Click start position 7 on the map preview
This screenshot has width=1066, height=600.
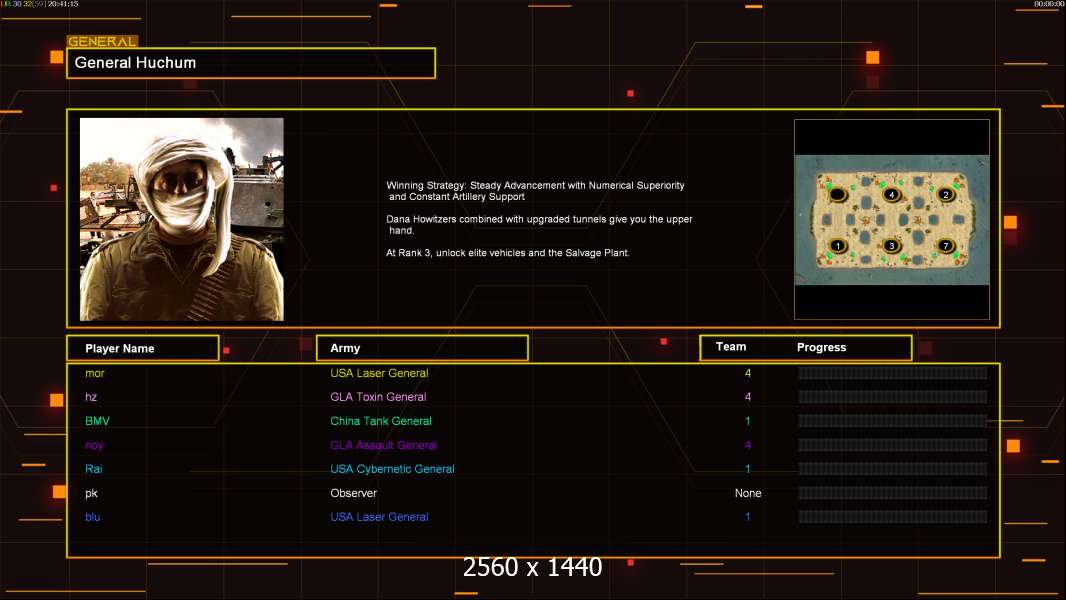945,246
